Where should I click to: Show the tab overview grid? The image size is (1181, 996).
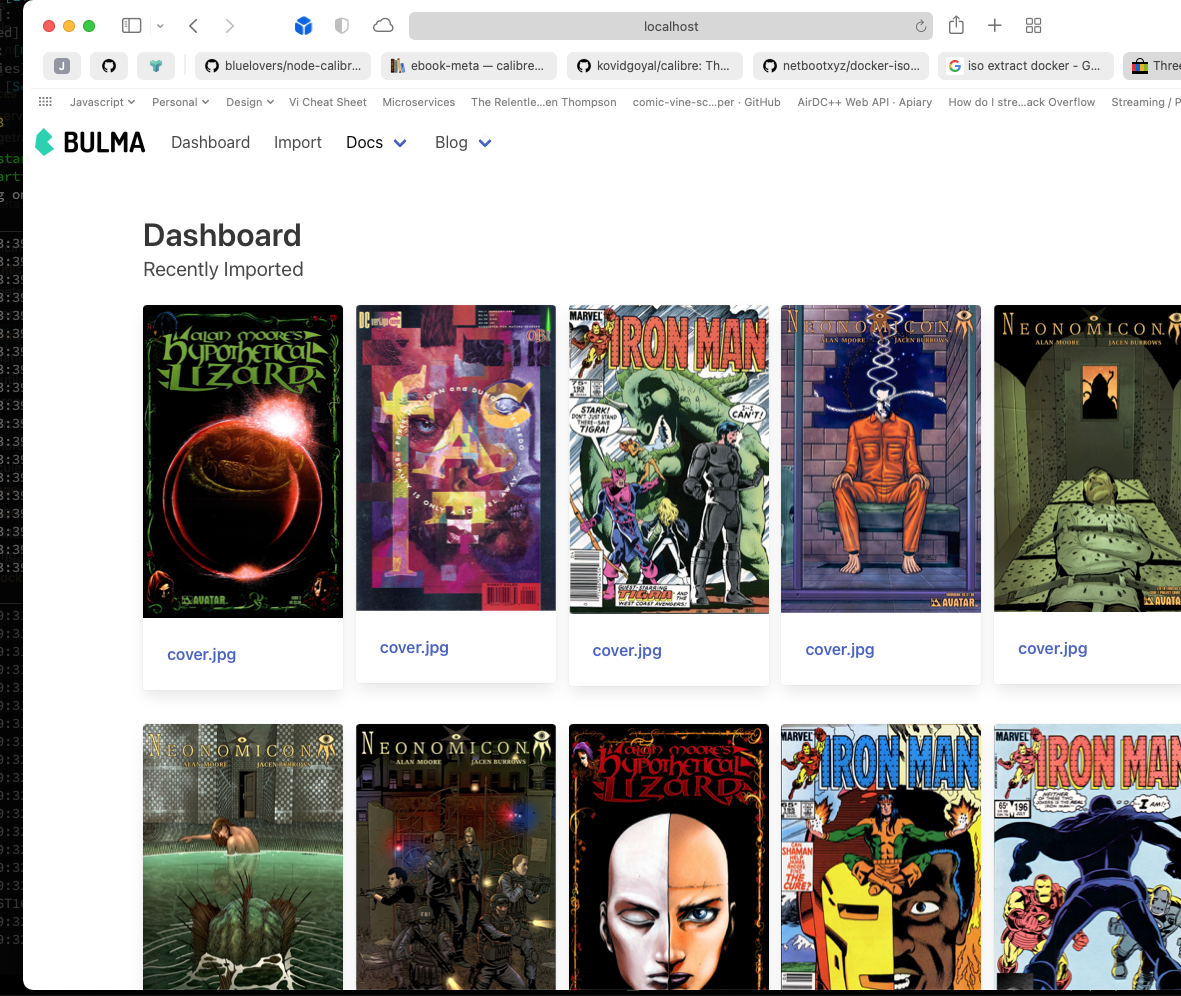tap(1034, 26)
